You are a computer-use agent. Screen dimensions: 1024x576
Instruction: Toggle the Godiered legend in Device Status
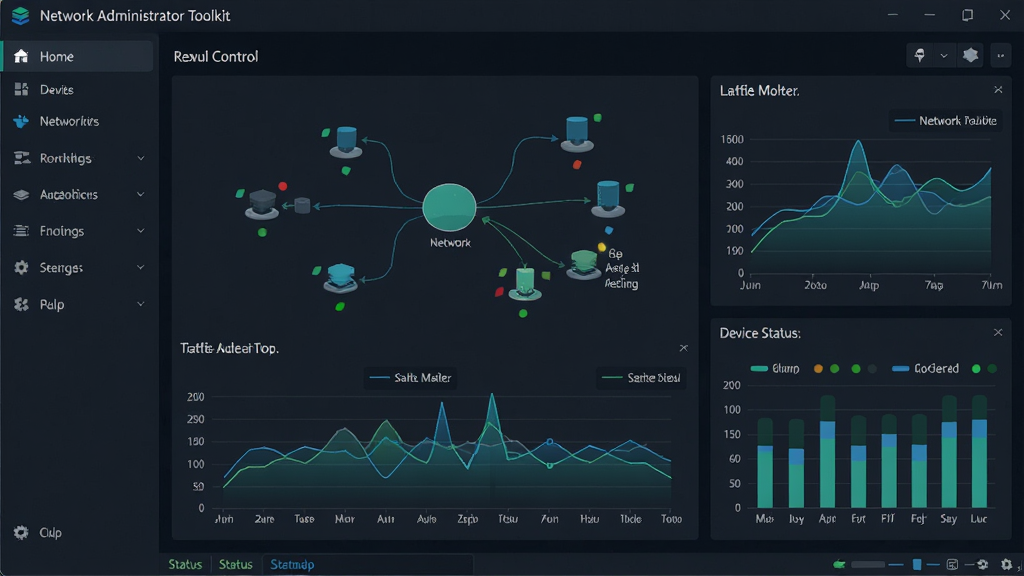coord(925,368)
